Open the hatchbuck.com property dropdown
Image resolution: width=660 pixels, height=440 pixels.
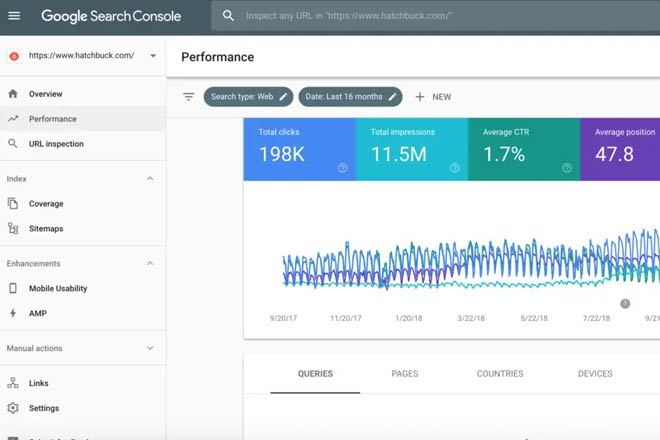[x=153, y=56]
